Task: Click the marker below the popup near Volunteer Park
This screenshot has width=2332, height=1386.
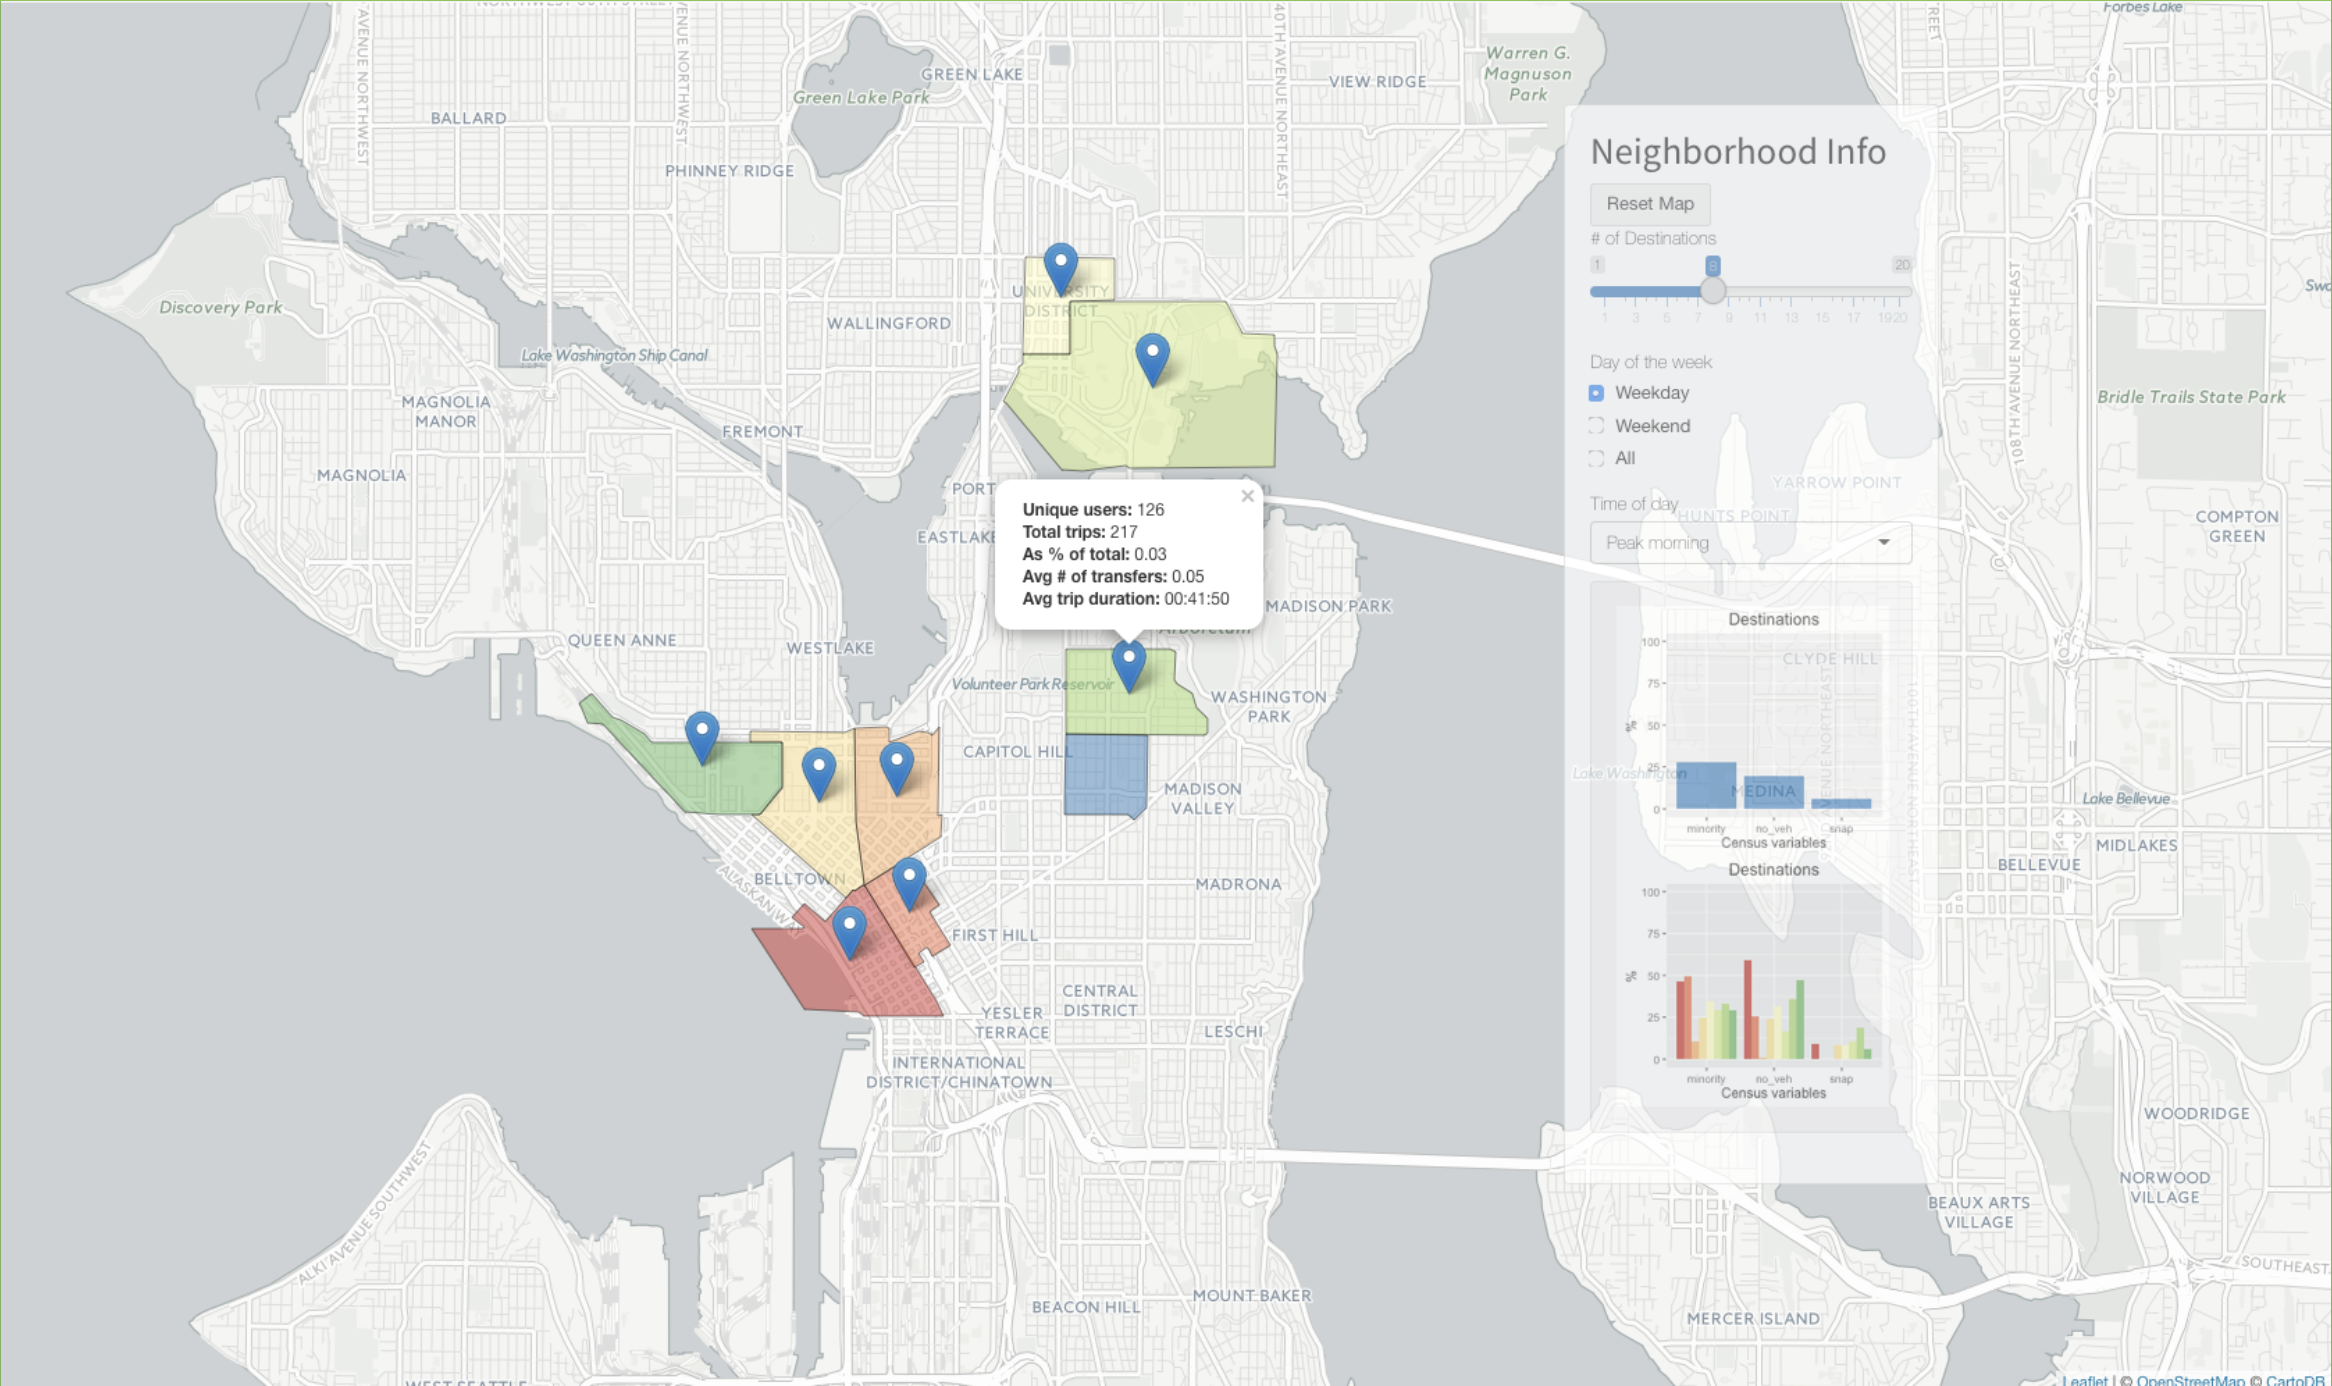Action: (1128, 664)
